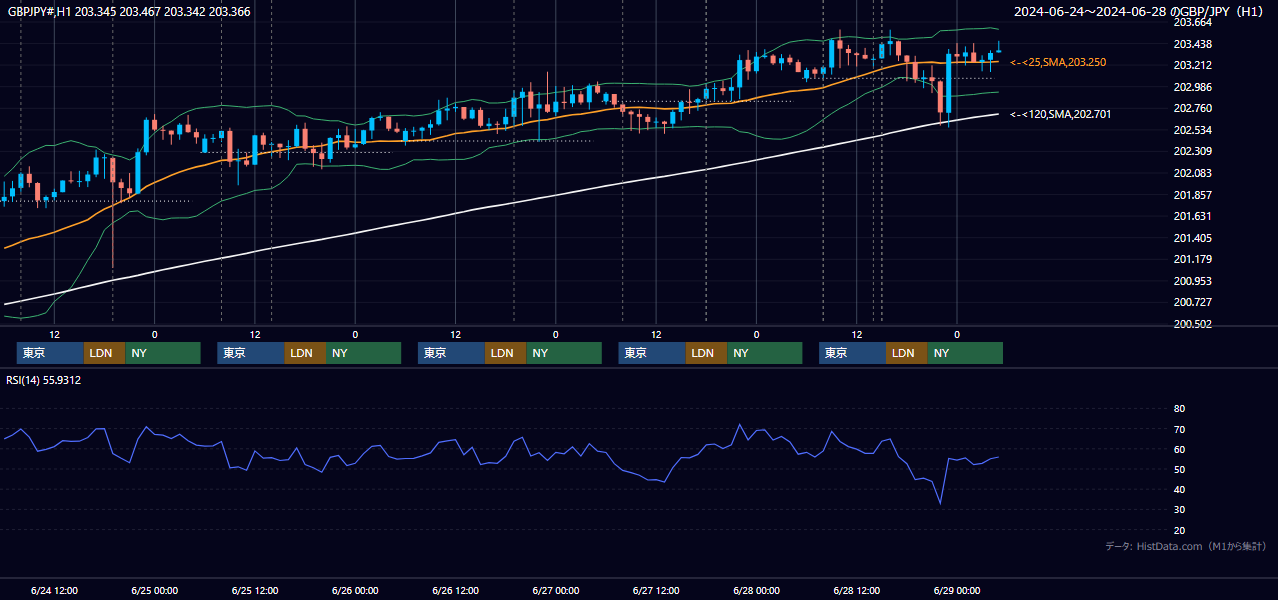
Task: Click the RSI 60 level label
Action: click(1179, 449)
